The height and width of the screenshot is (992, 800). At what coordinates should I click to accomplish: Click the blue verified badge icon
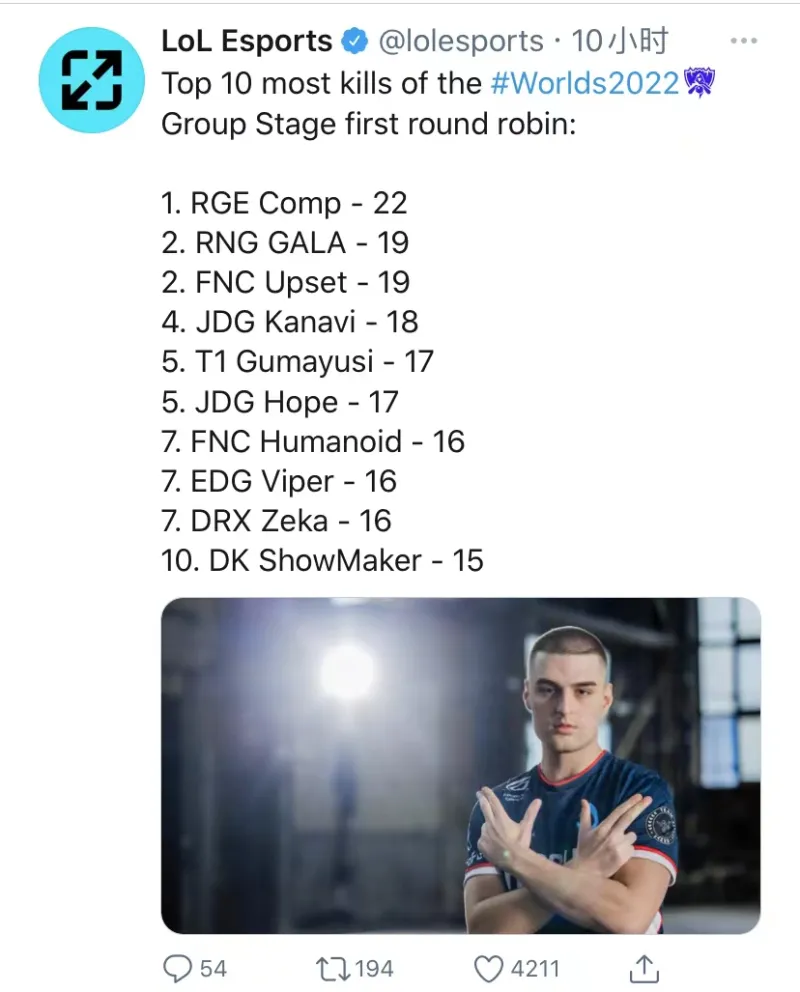tap(354, 42)
